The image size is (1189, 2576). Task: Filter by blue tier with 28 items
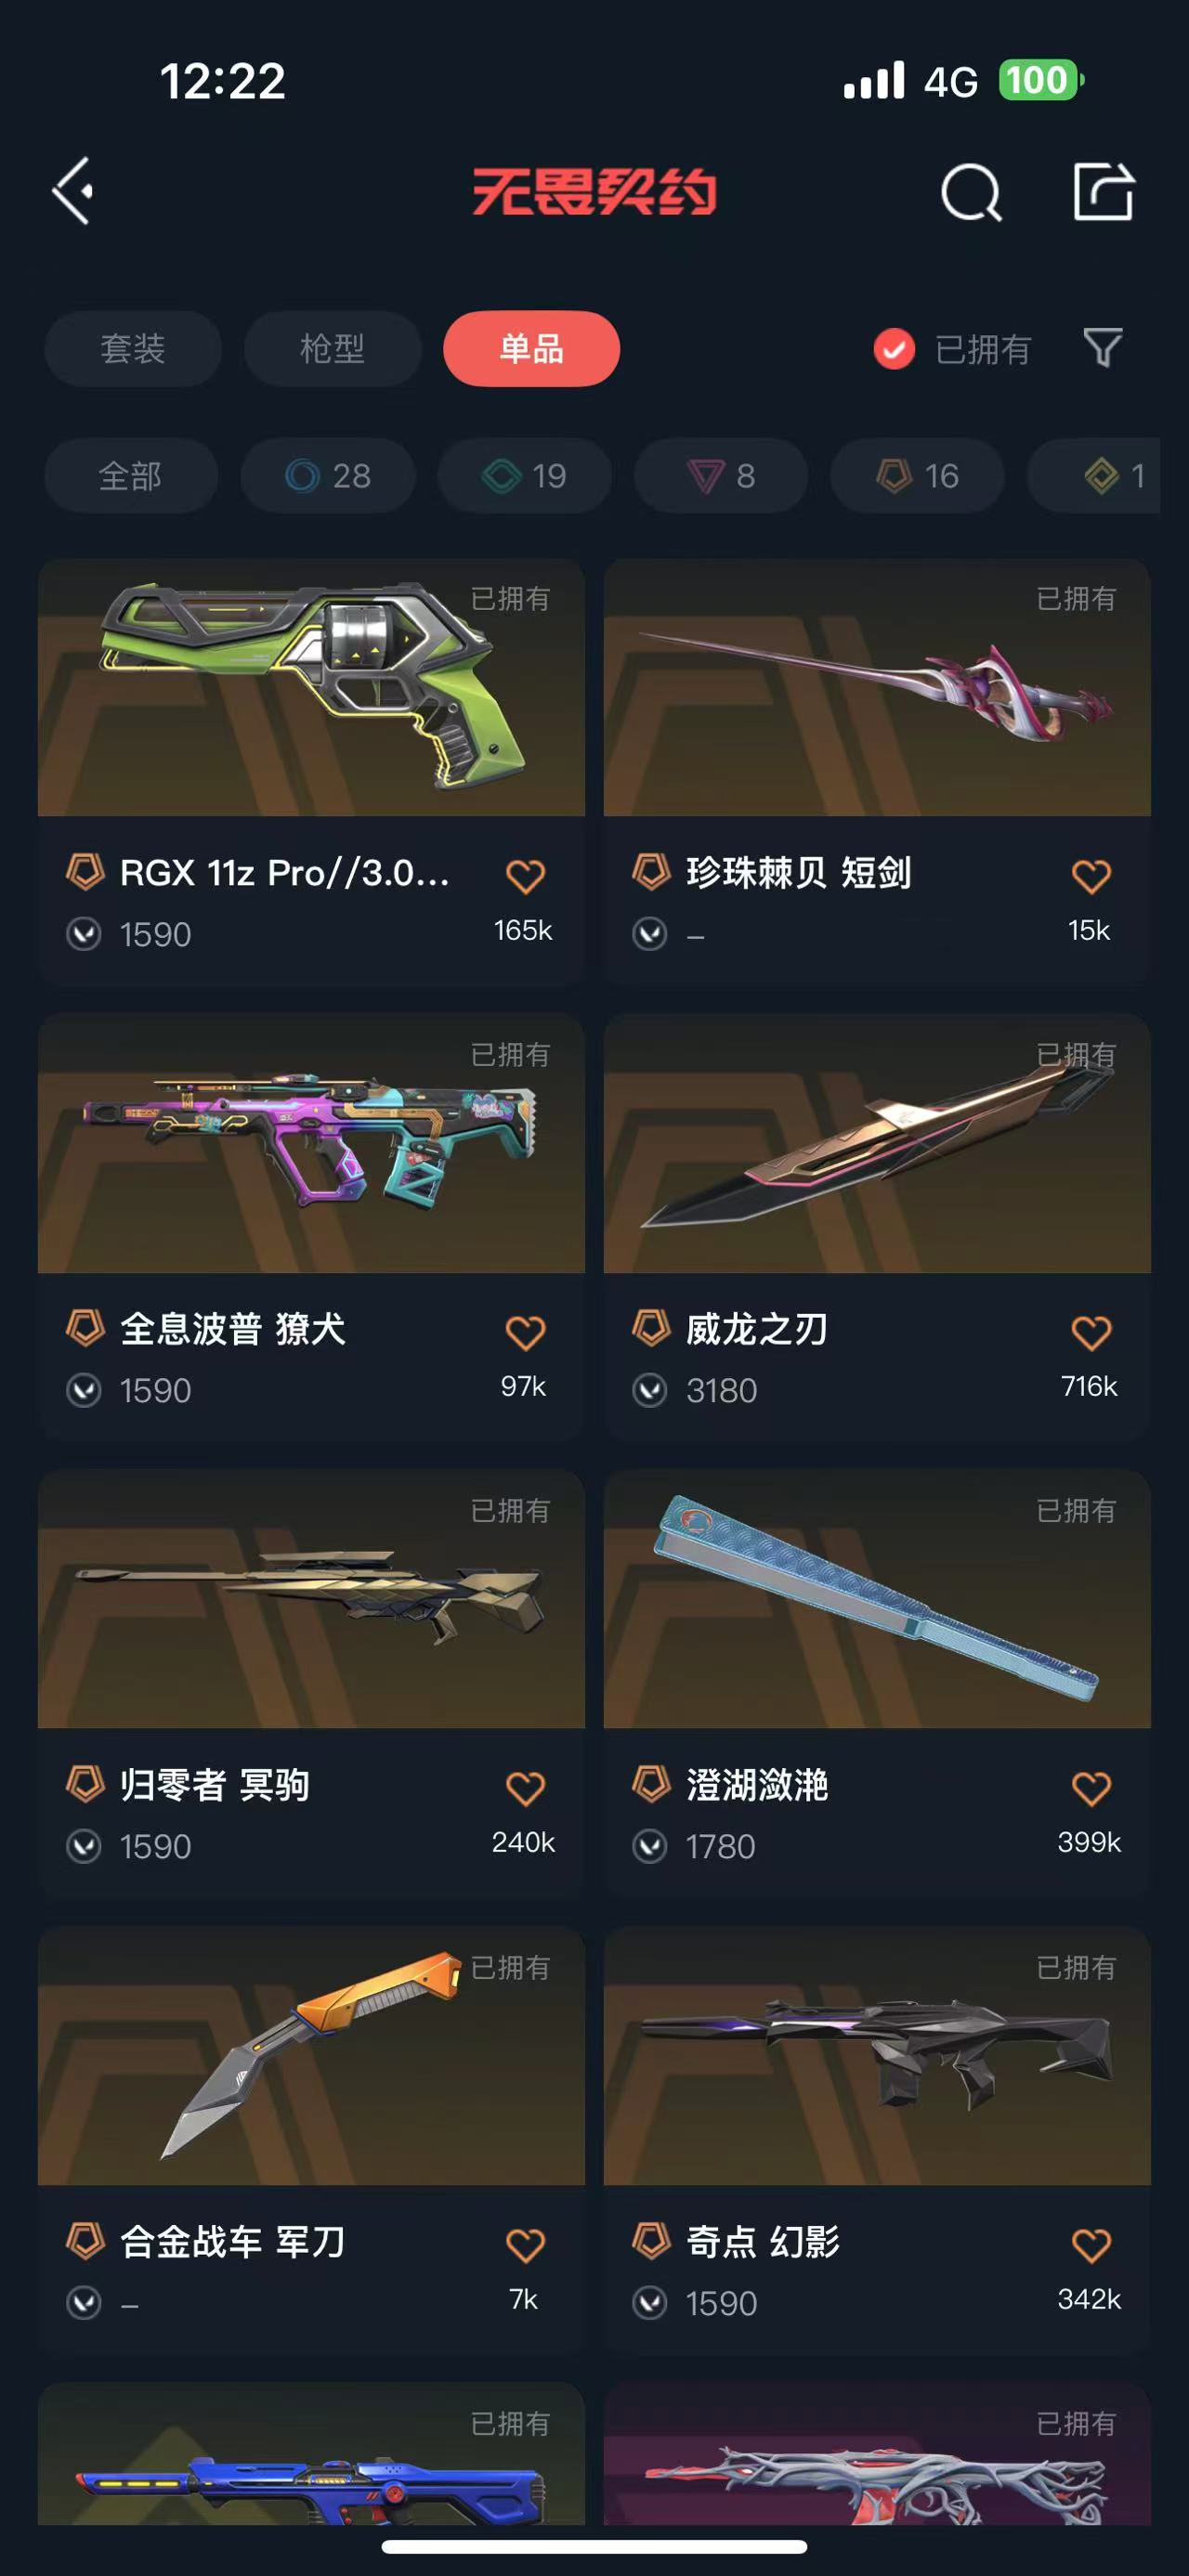tap(328, 476)
